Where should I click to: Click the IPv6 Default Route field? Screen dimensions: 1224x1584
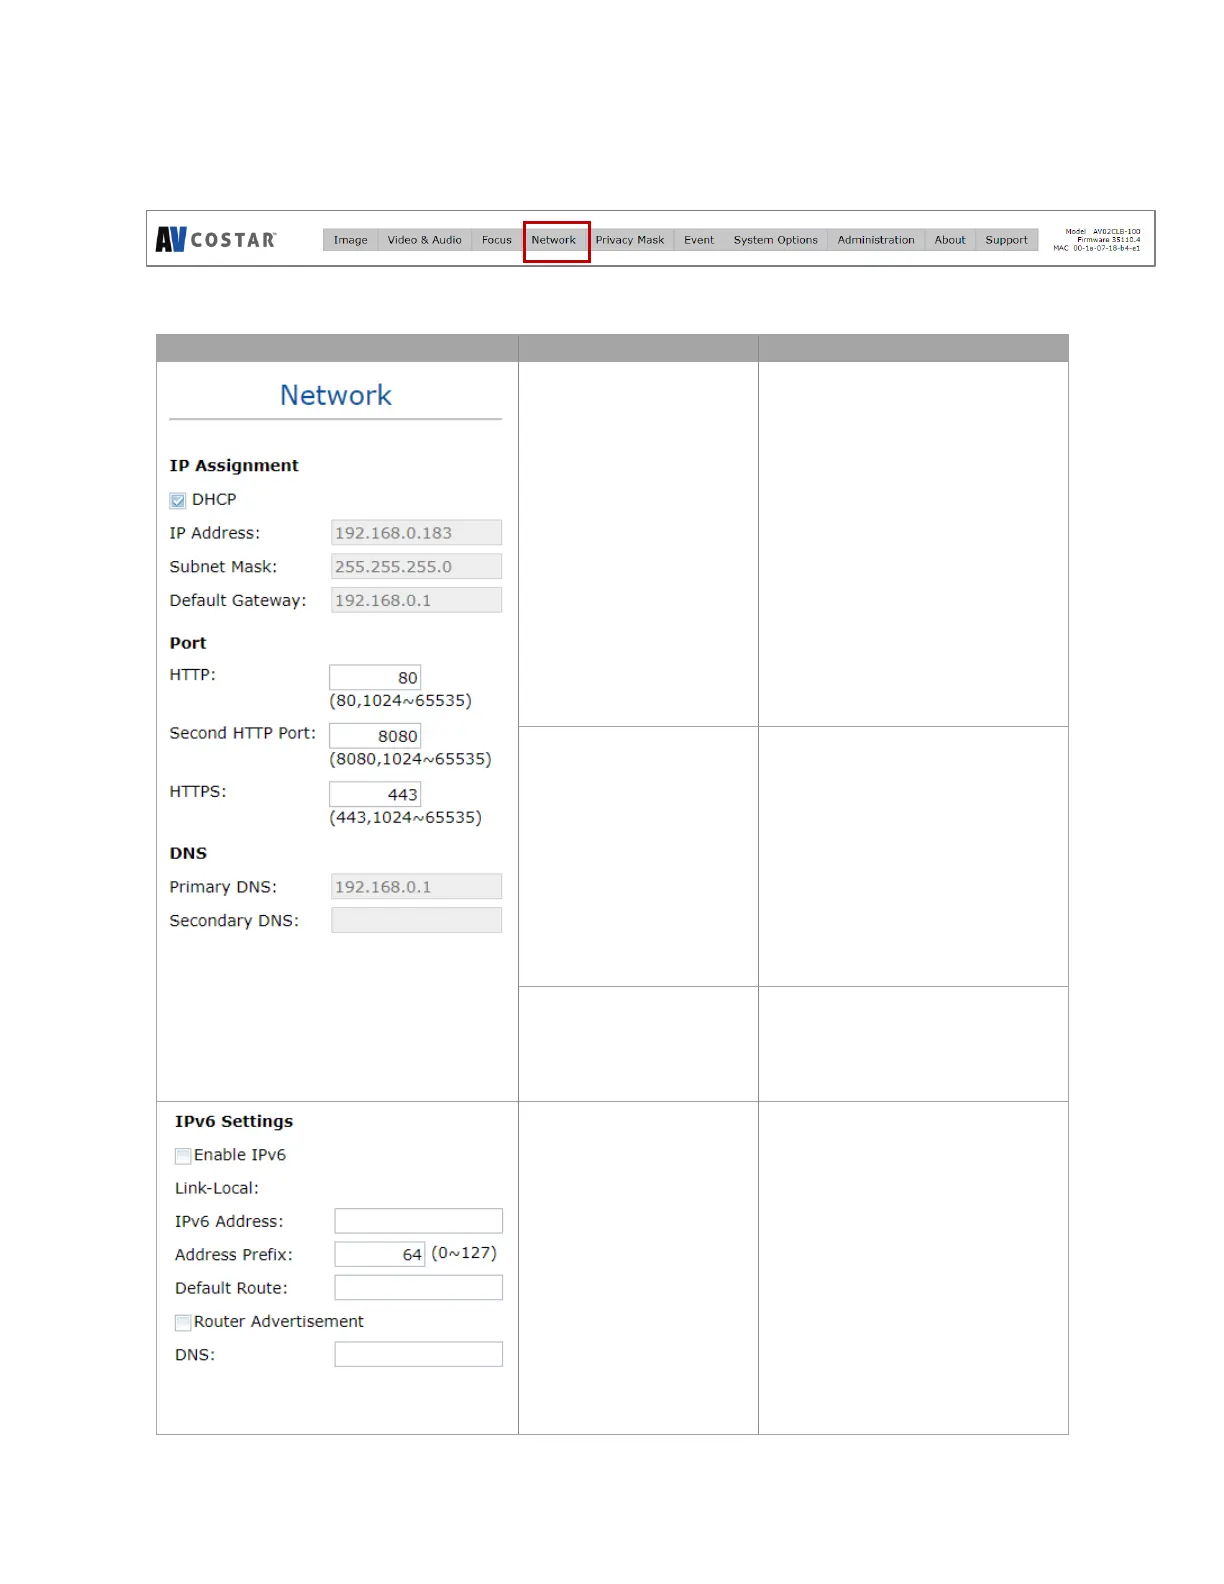tap(418, 1288)
